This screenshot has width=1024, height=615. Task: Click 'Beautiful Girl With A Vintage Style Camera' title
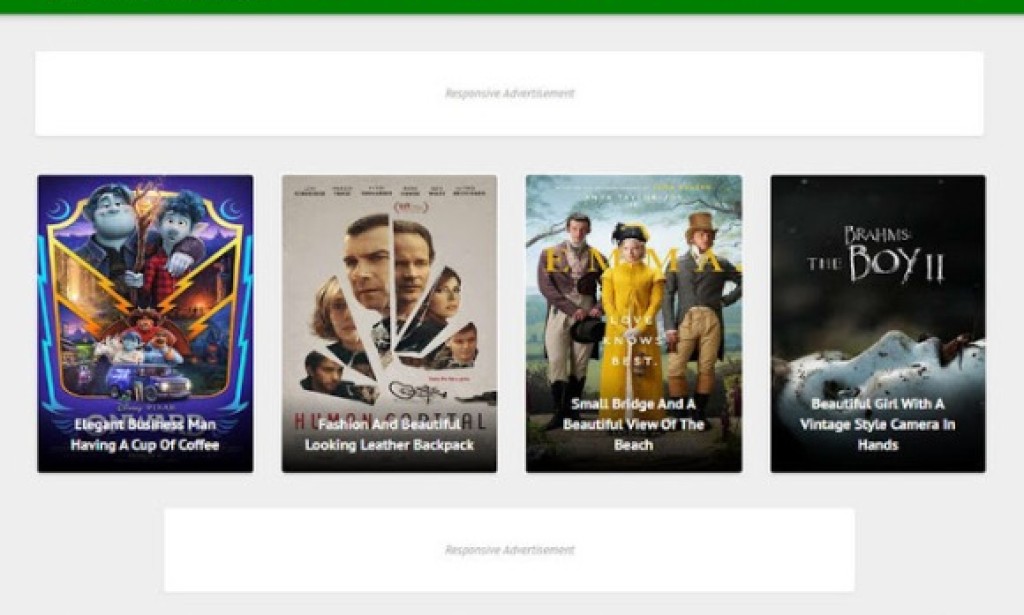tap(878, 424)
